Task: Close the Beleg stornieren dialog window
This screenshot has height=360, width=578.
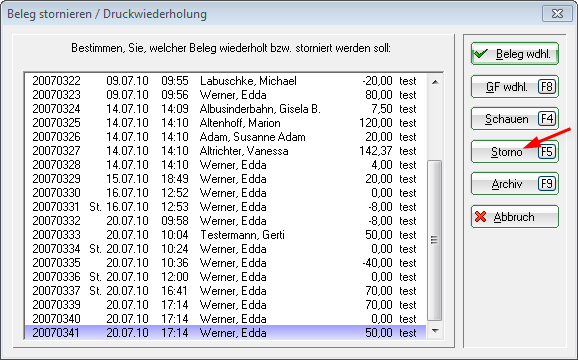Action: pyautogui.click(x=557, y=14)
